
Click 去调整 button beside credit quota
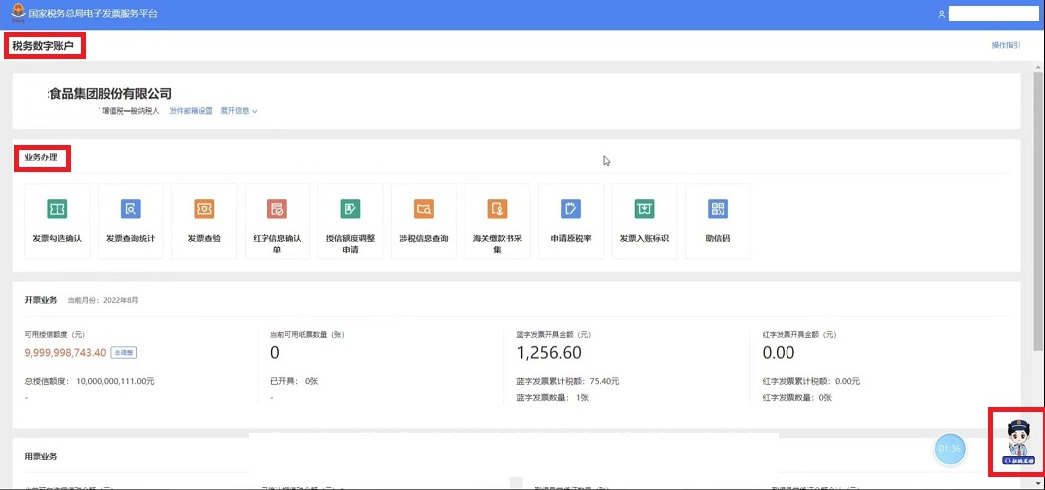123,352
